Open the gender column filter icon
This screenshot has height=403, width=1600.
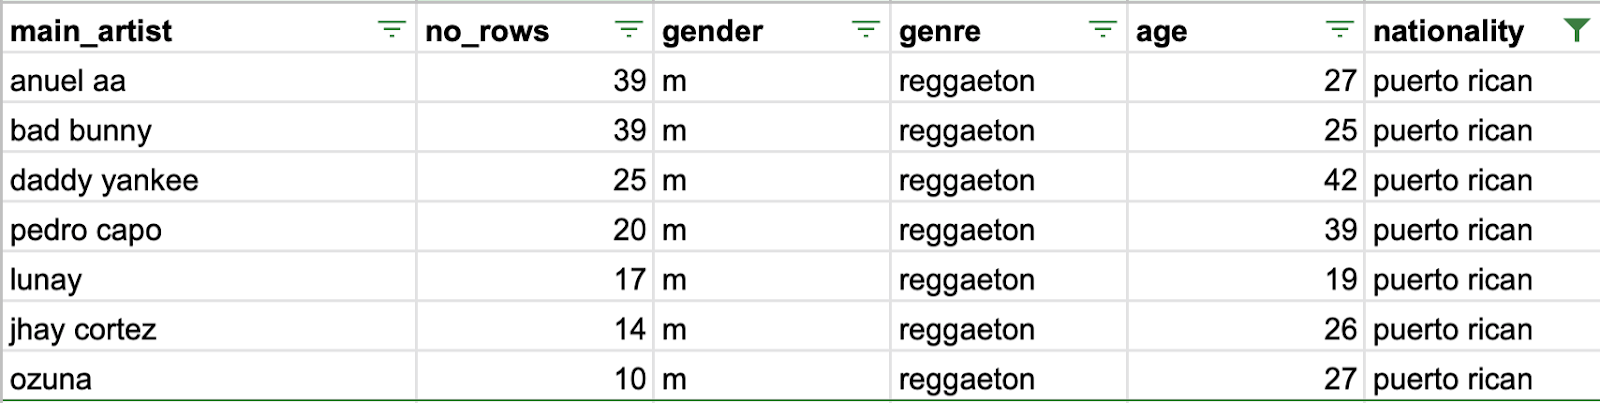pyautogui.click(x=865, y=30)
